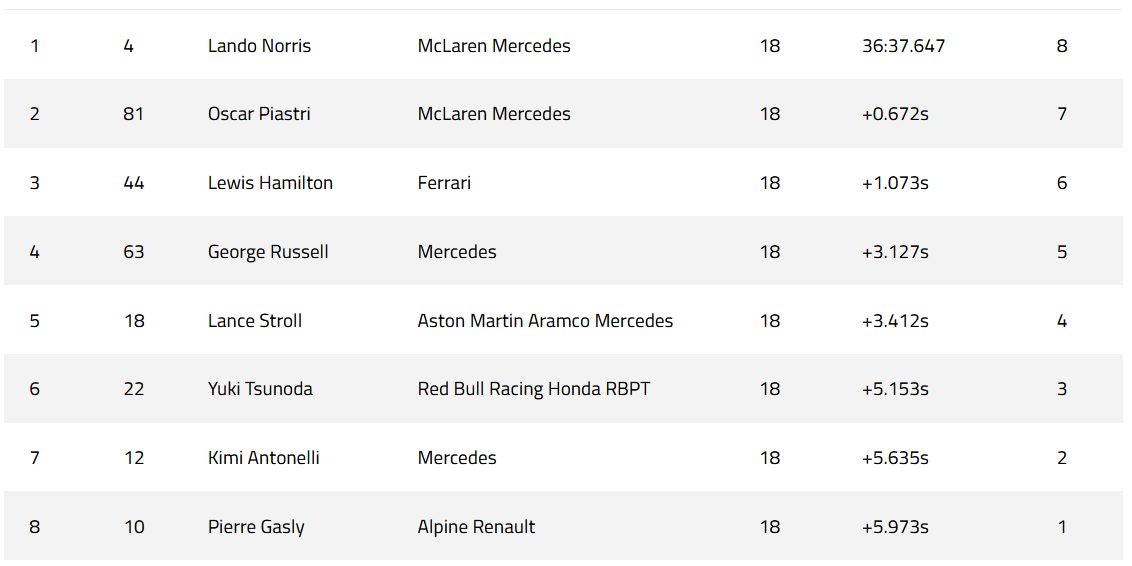Image resolution: width=1132 pixels, height=566 pixels.
Task: Click Kimi Antonelli's name
Action: click(x=264, y=458)
